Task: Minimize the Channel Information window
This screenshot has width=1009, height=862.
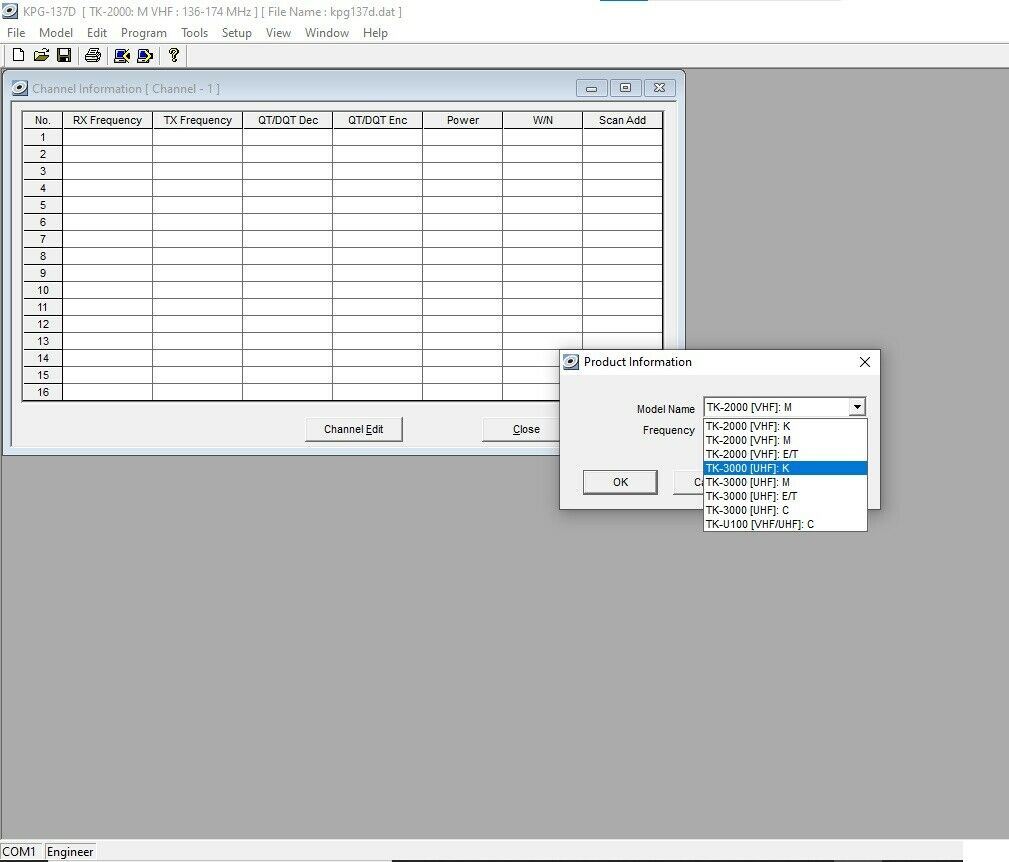Action: [x=591, y=88]
